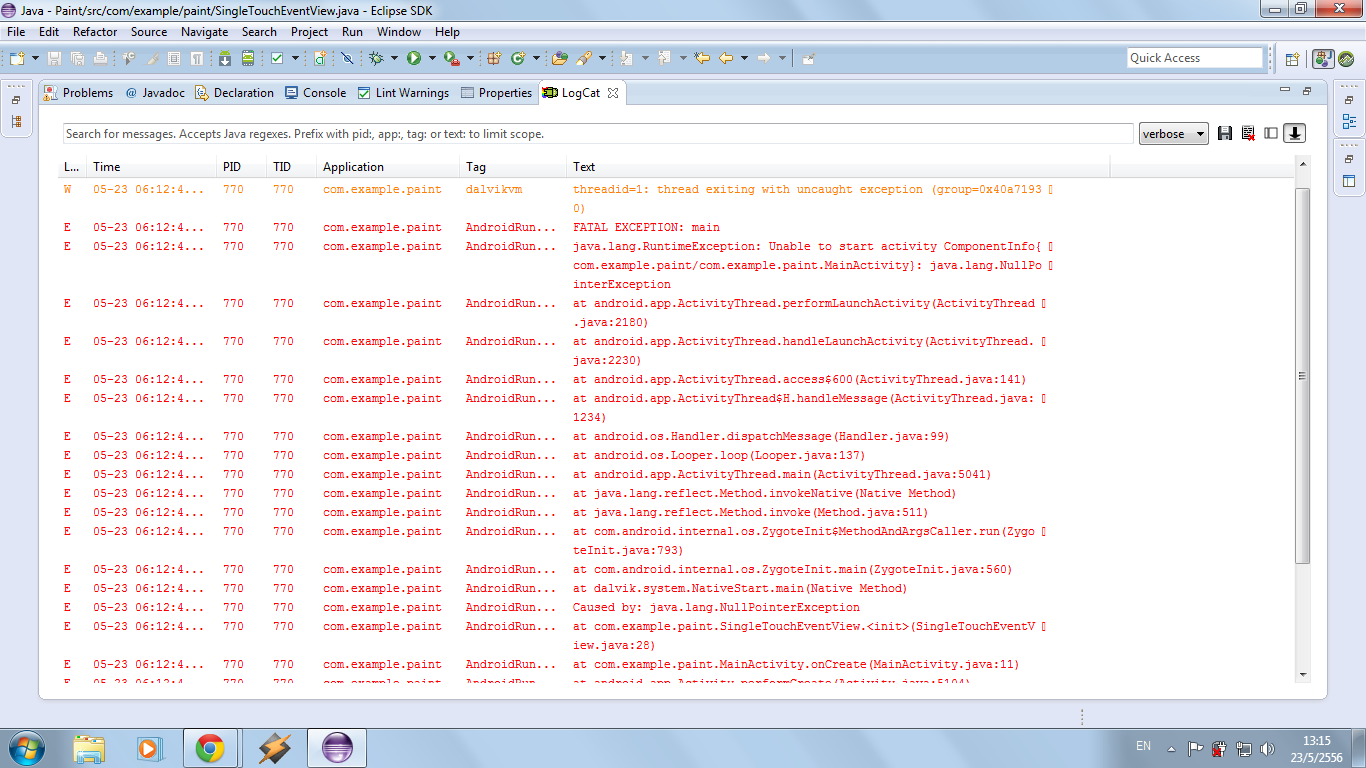The image size is (1366, 768).
Task: Open the Project menu
Action: tap(309, 32)
